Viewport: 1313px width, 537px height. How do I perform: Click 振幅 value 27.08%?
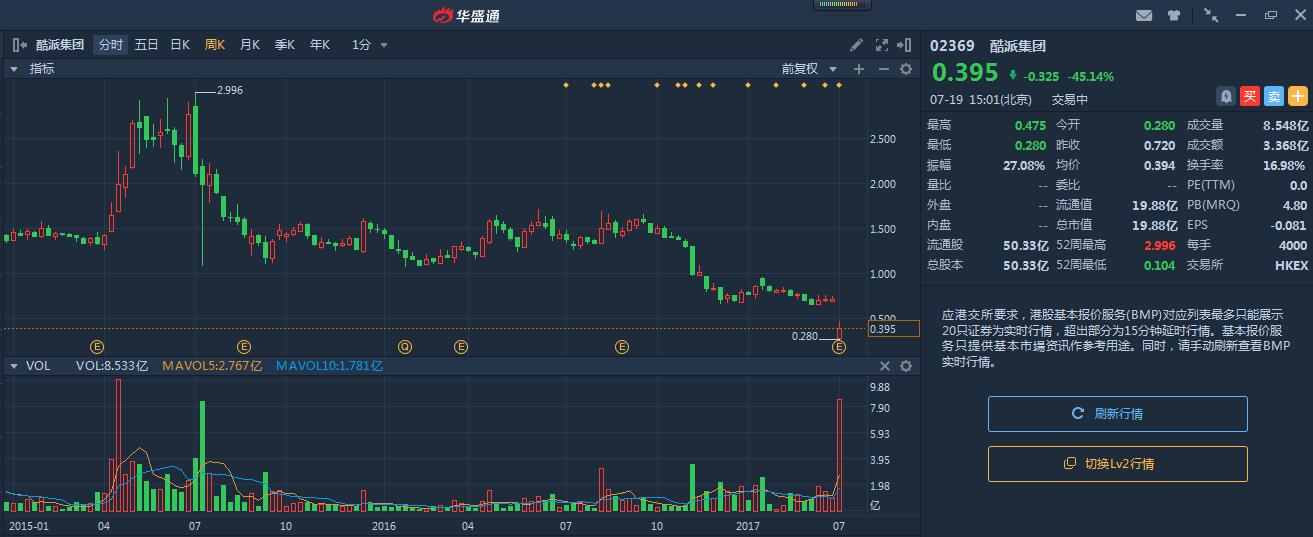pyautogui.click(x=1025, y=165)
